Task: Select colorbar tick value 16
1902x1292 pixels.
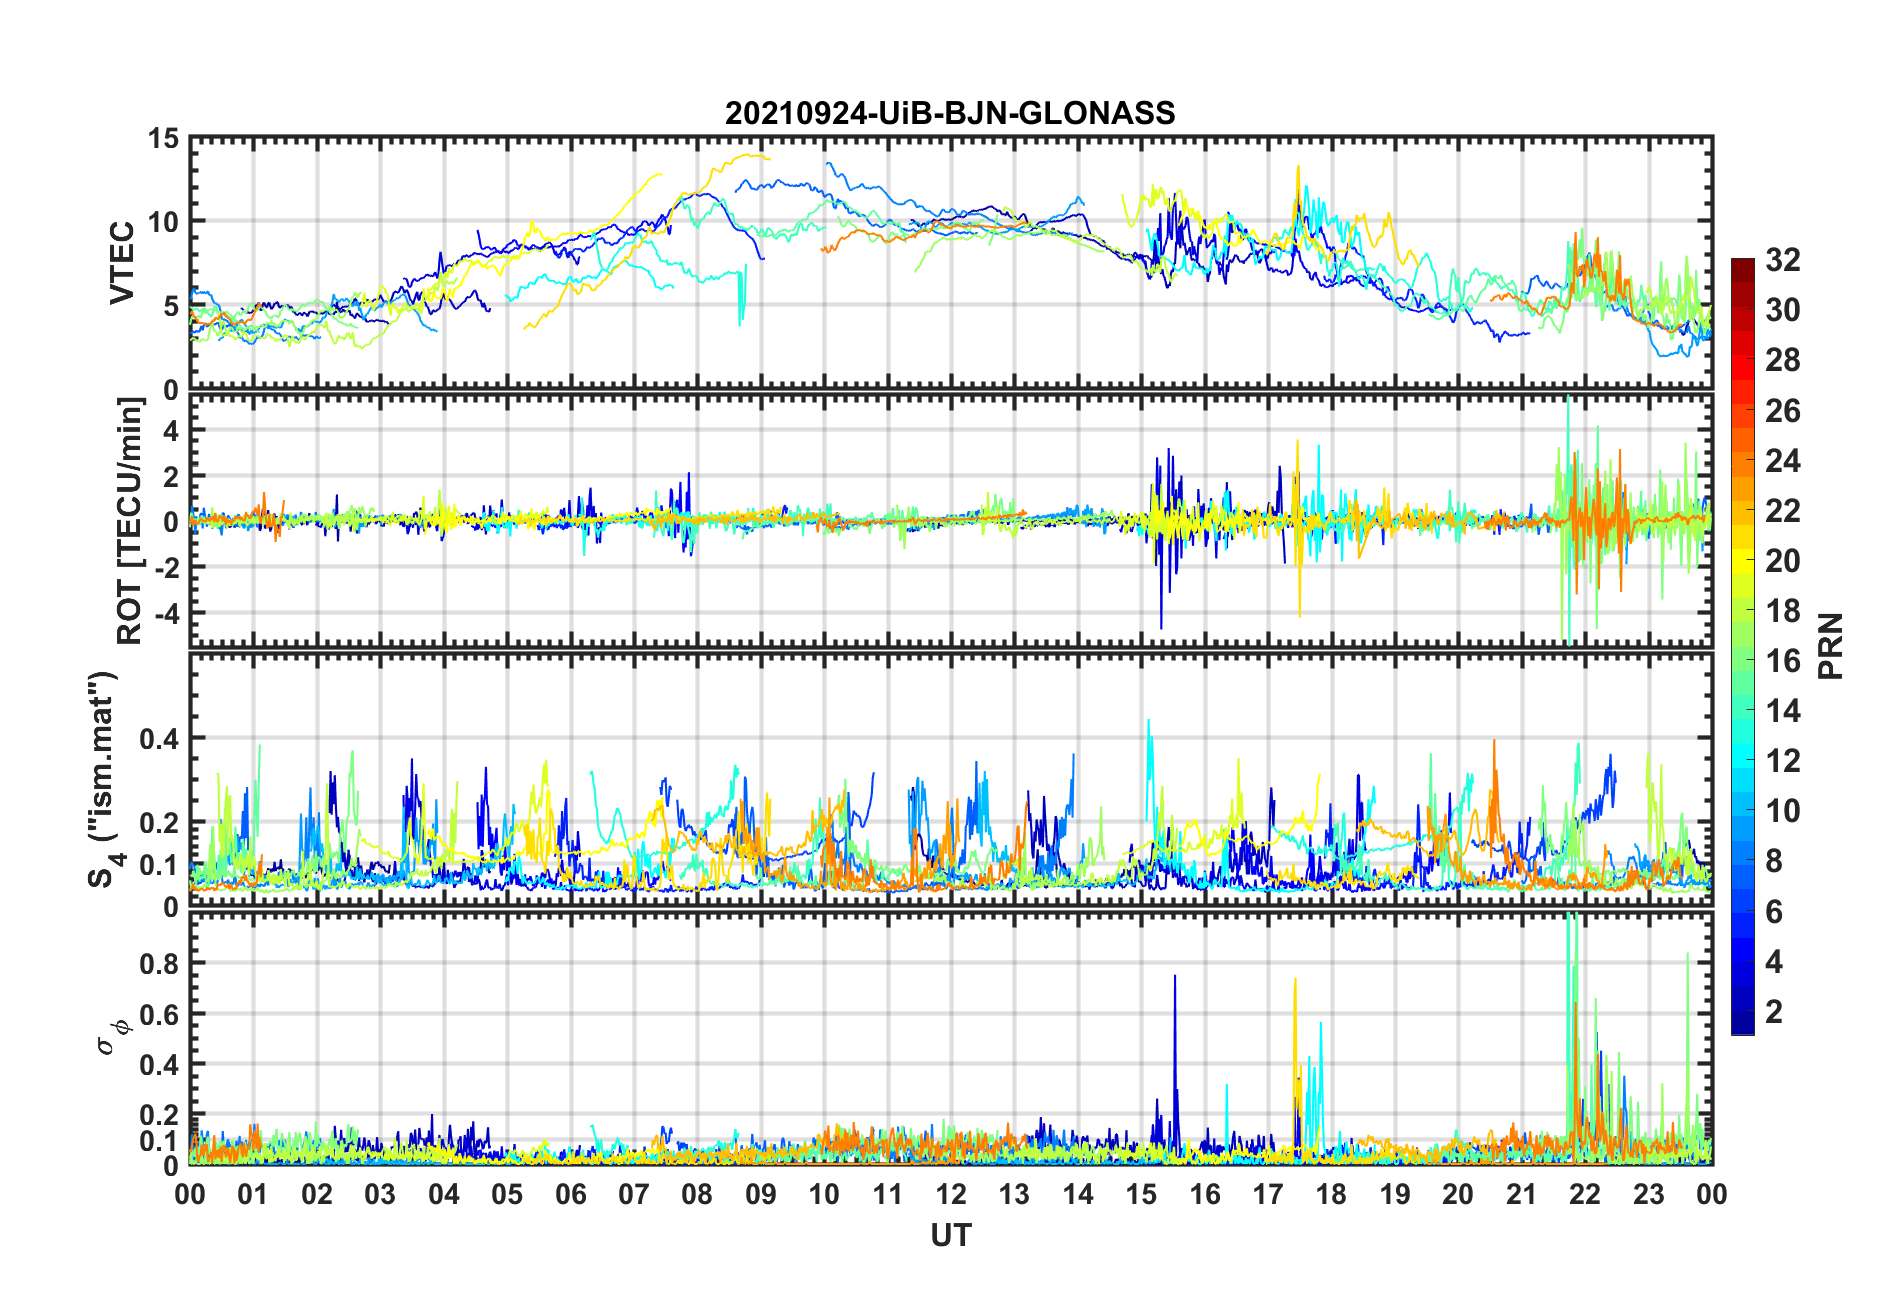Action: [x=1782, y=661]
